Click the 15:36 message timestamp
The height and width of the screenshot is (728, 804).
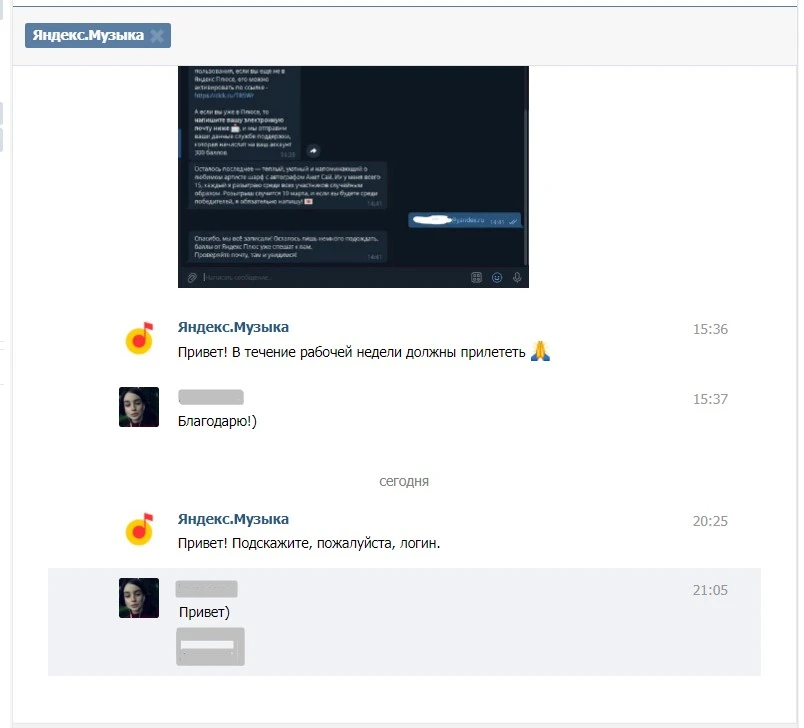coord(710,329)
